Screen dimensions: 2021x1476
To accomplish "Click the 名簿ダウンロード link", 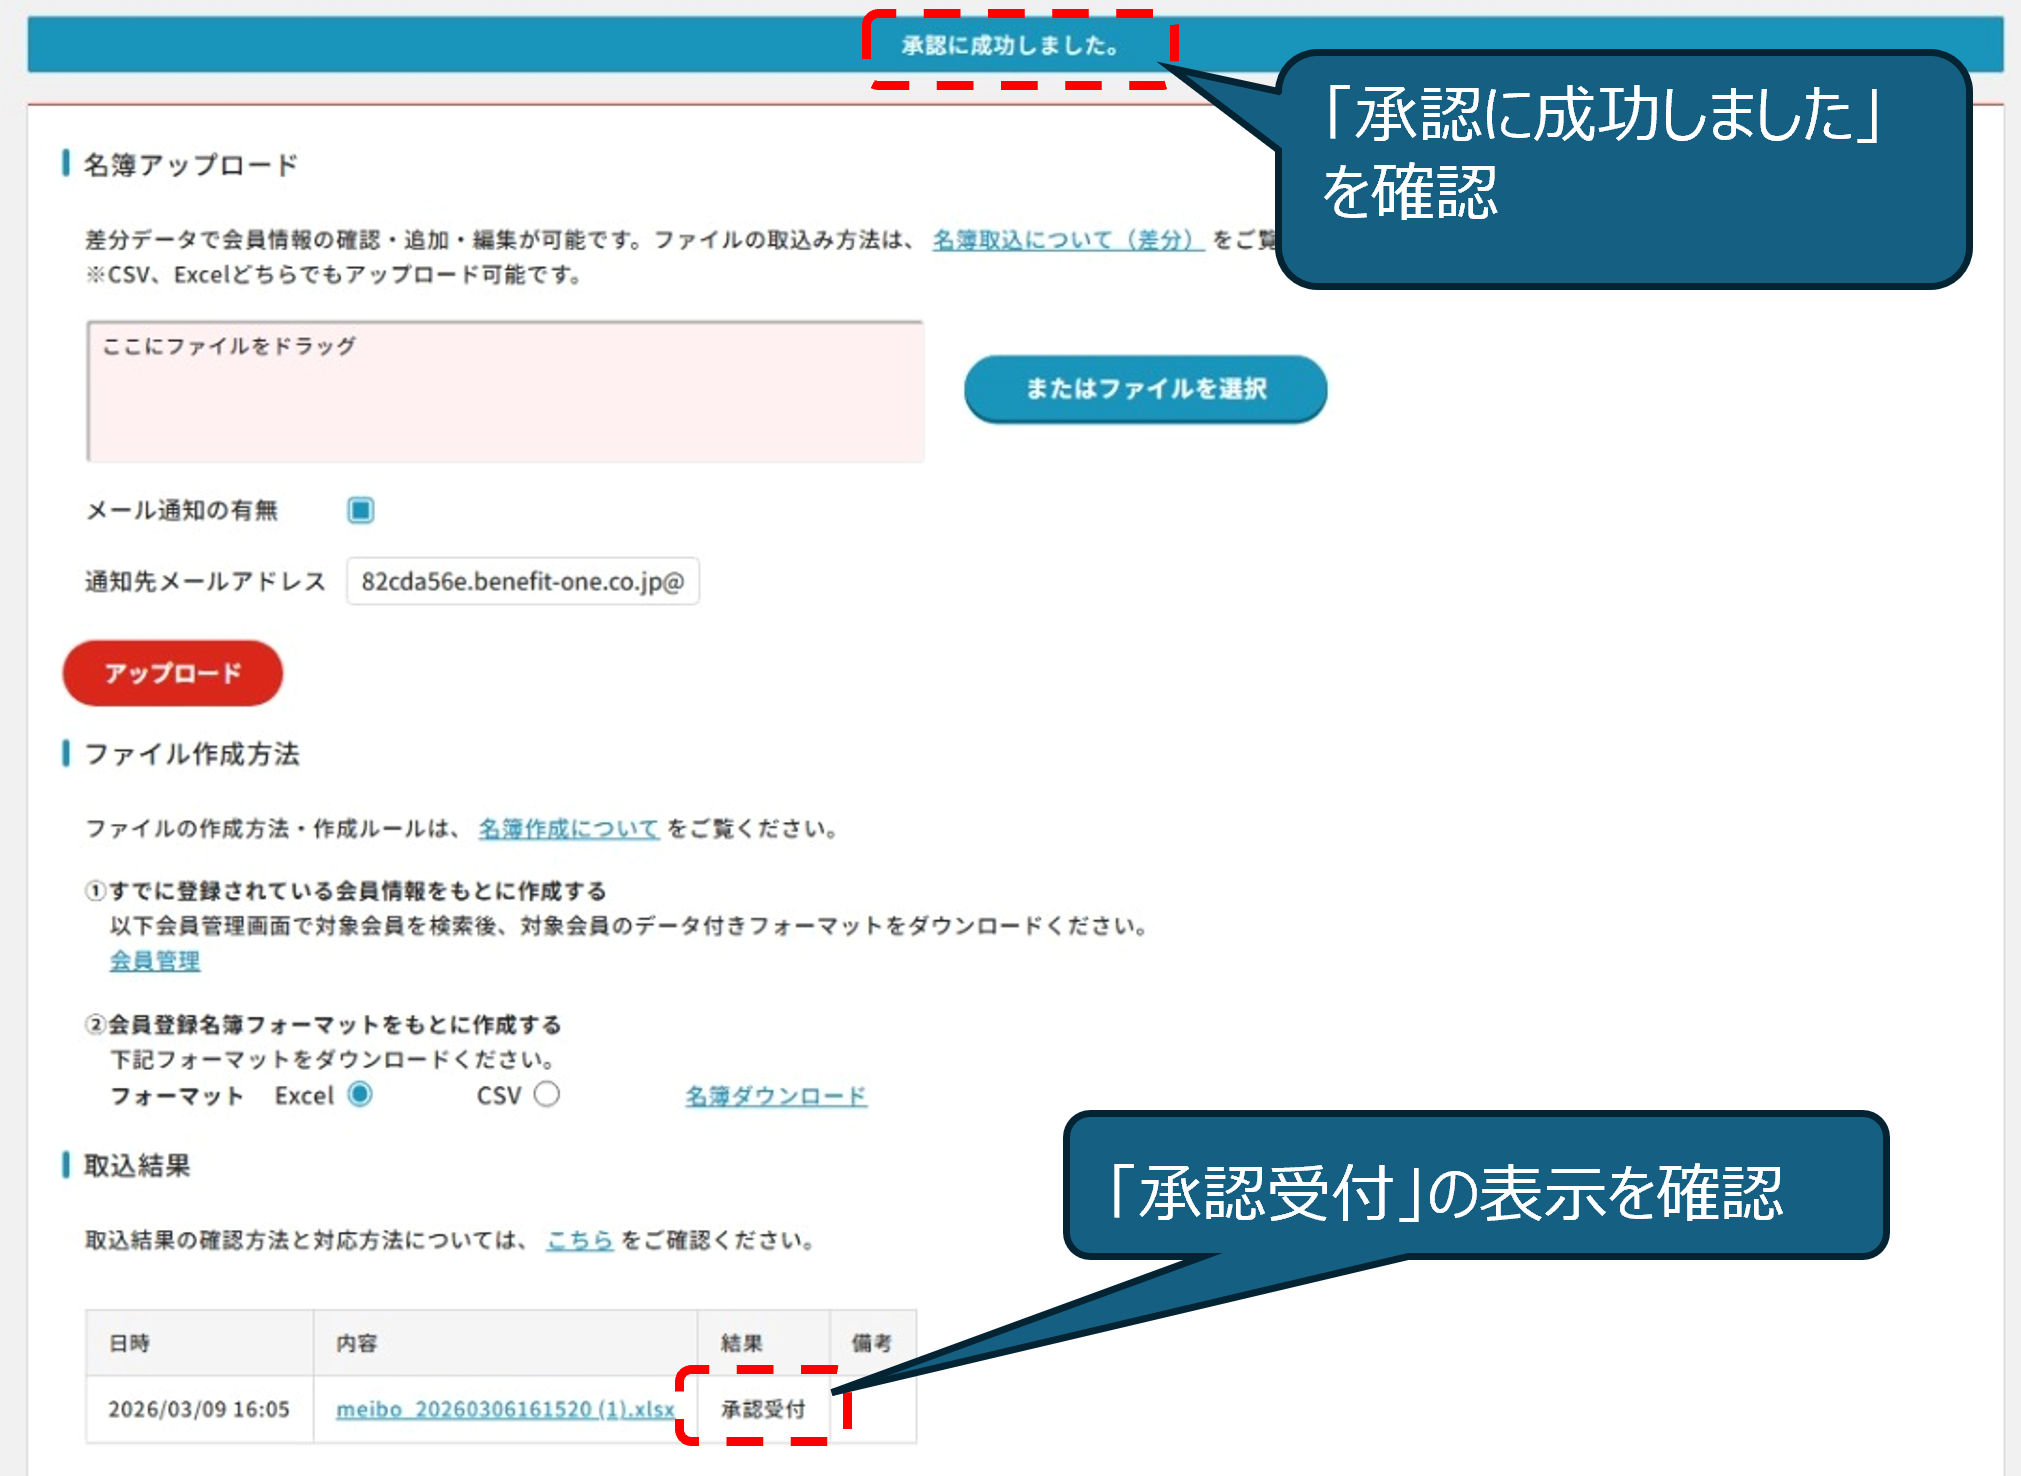I will pyautogui.click(x=776, y=1096).
